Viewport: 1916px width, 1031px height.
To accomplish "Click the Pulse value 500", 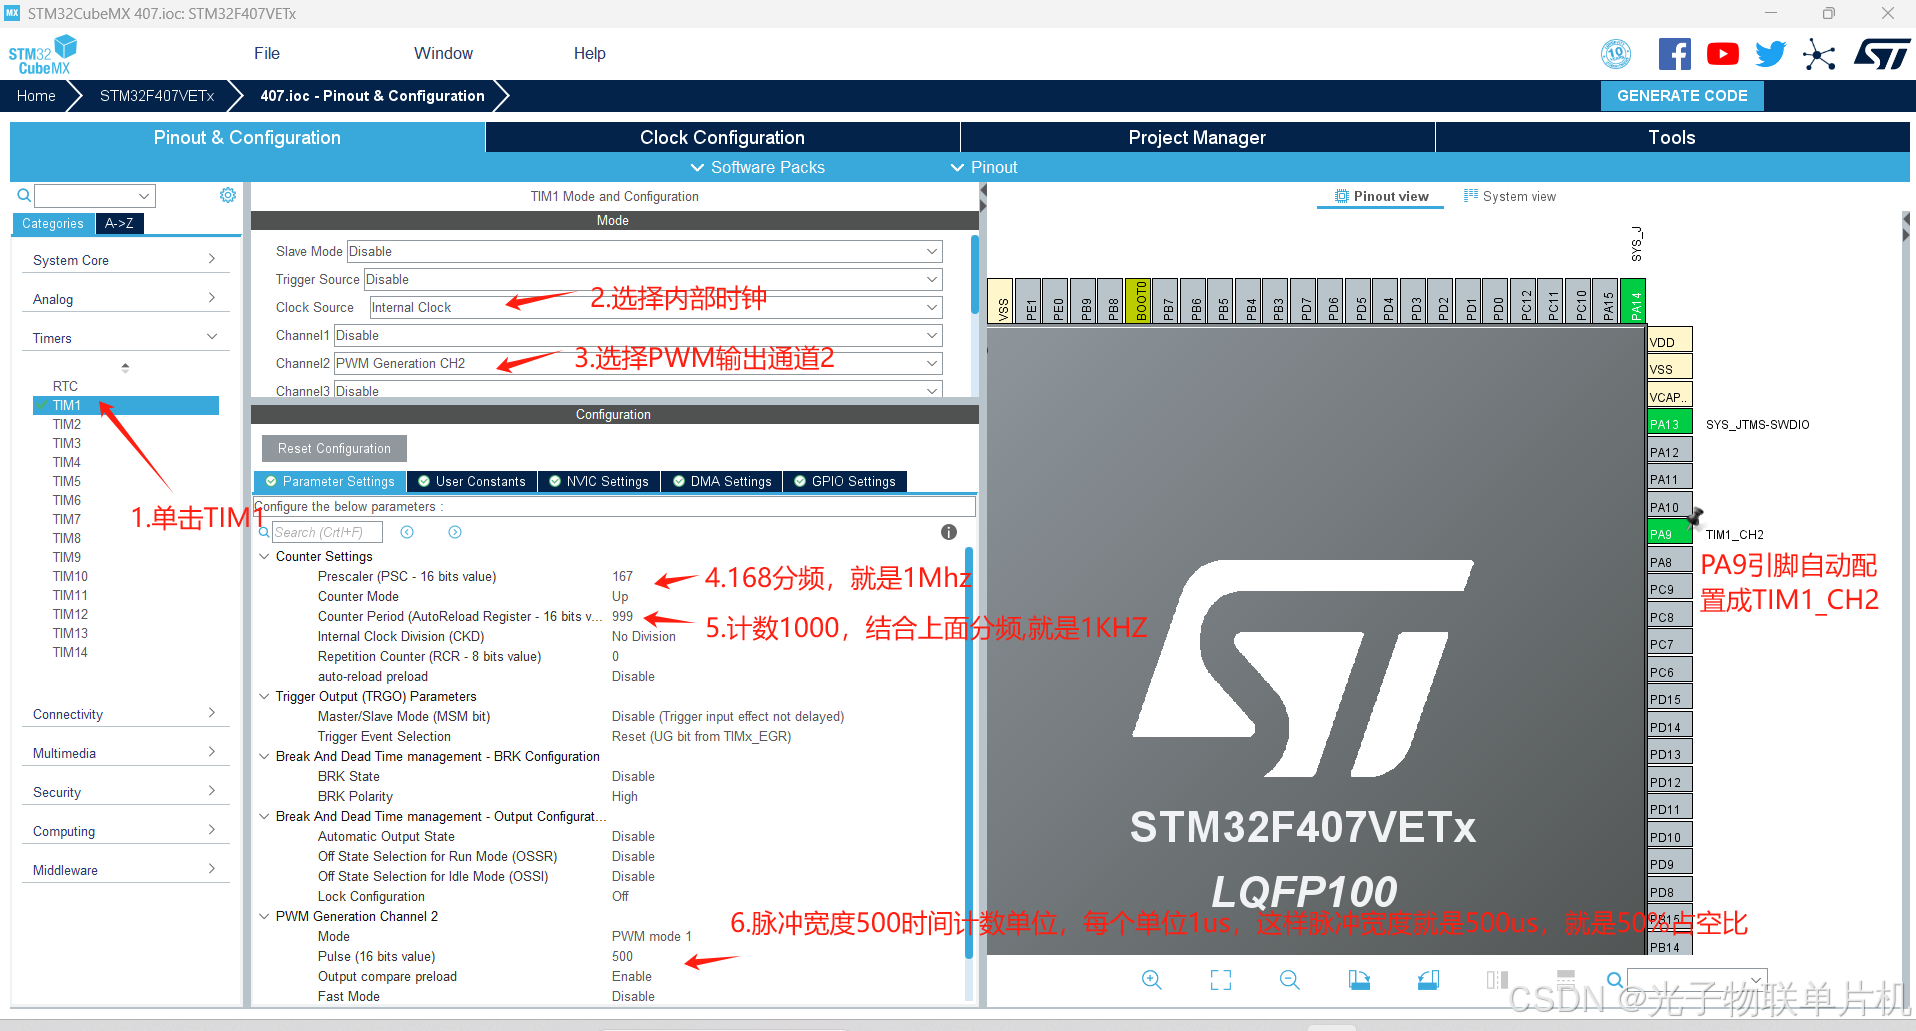I will (622, 956).
